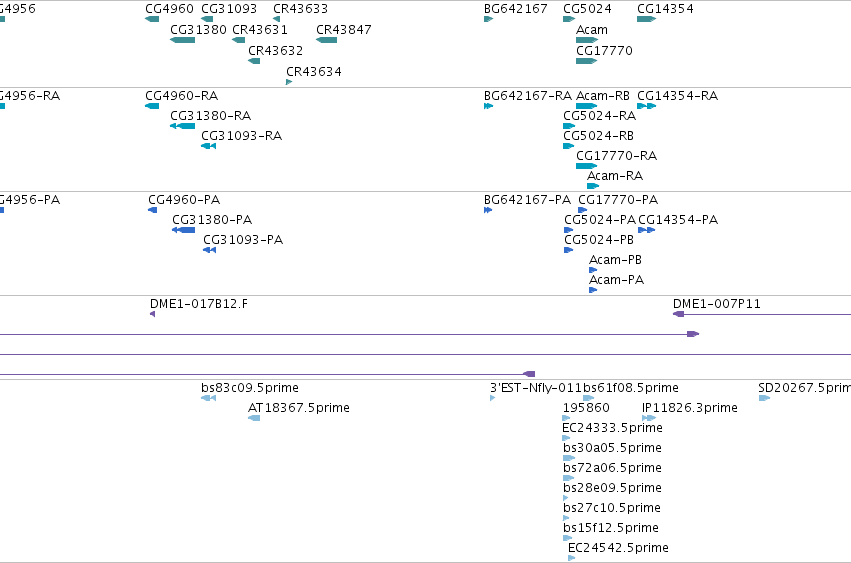851x563 pixels.
Task: Select the bs61f08.5prime EST label
Action: (631, 388)
